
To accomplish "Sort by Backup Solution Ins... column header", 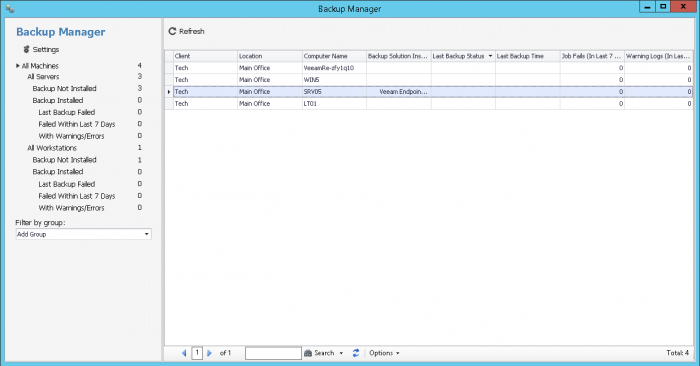I will (x=399, y=56).
